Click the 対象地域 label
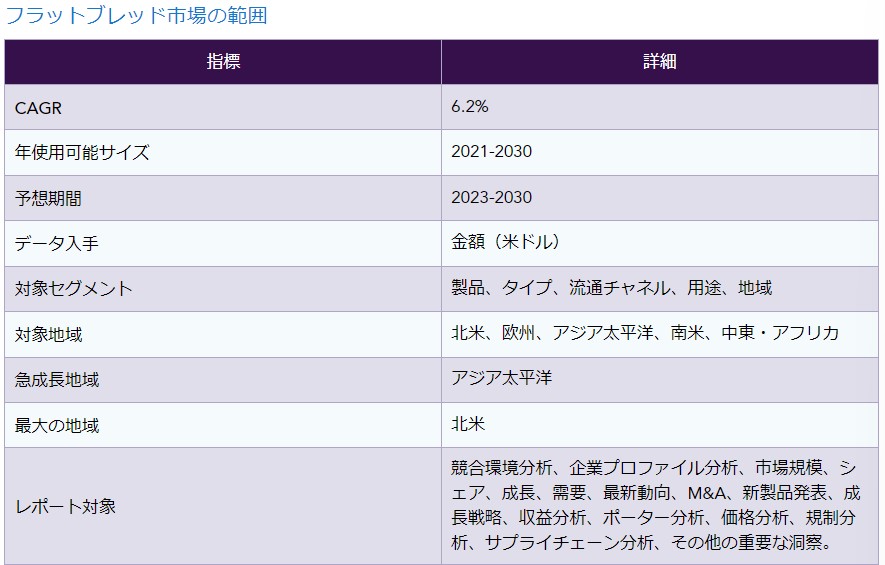Viewport: 885px width, 565px height. (x=49, y=334)
